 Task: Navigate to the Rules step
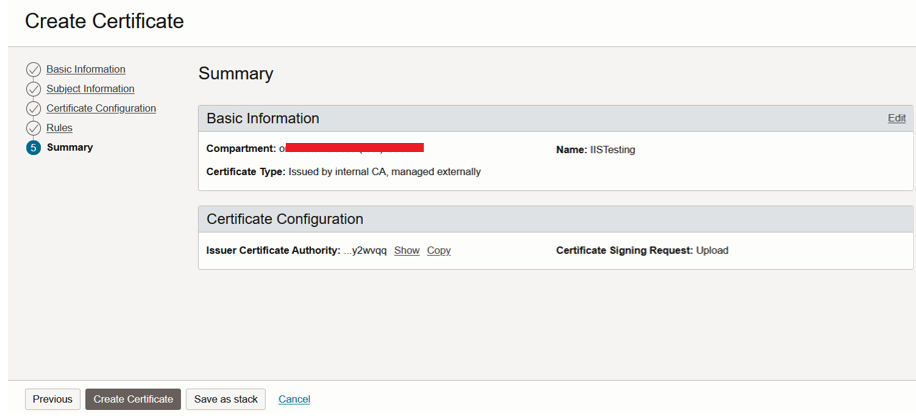[59, 128]
